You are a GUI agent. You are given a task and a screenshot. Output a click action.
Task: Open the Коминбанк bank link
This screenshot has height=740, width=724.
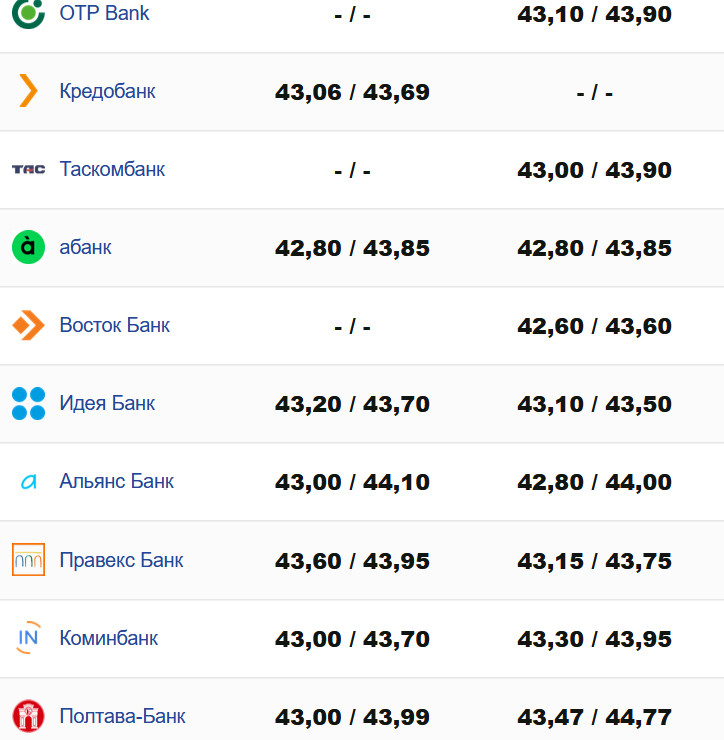[x=109, y=637]
